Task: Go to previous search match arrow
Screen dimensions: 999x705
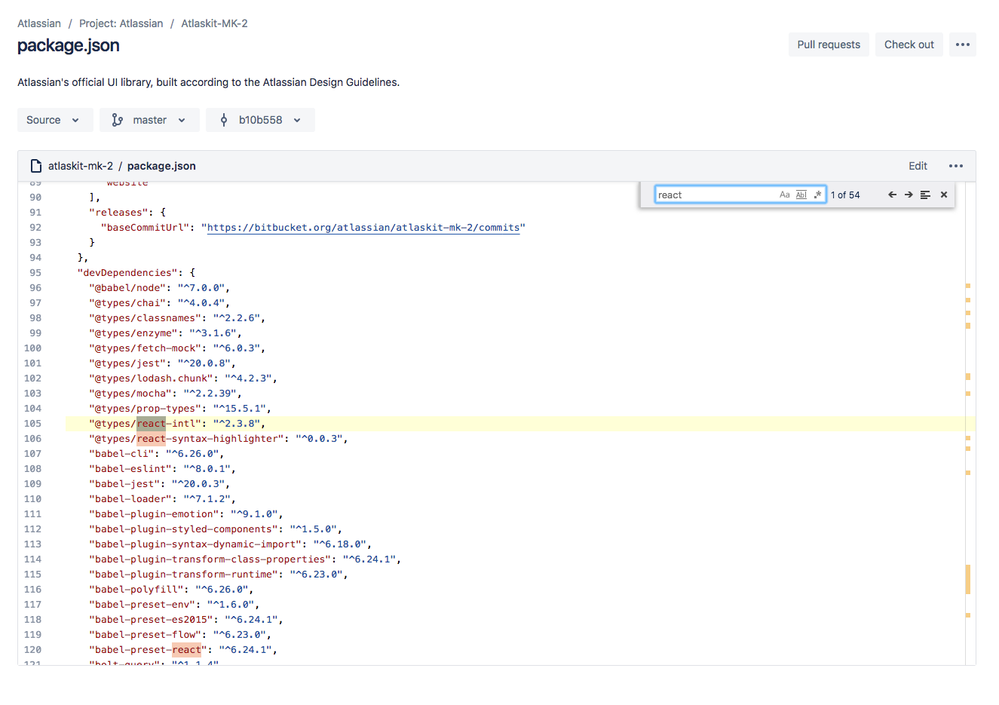Action: pyautogui.click(x=892, y=195)
